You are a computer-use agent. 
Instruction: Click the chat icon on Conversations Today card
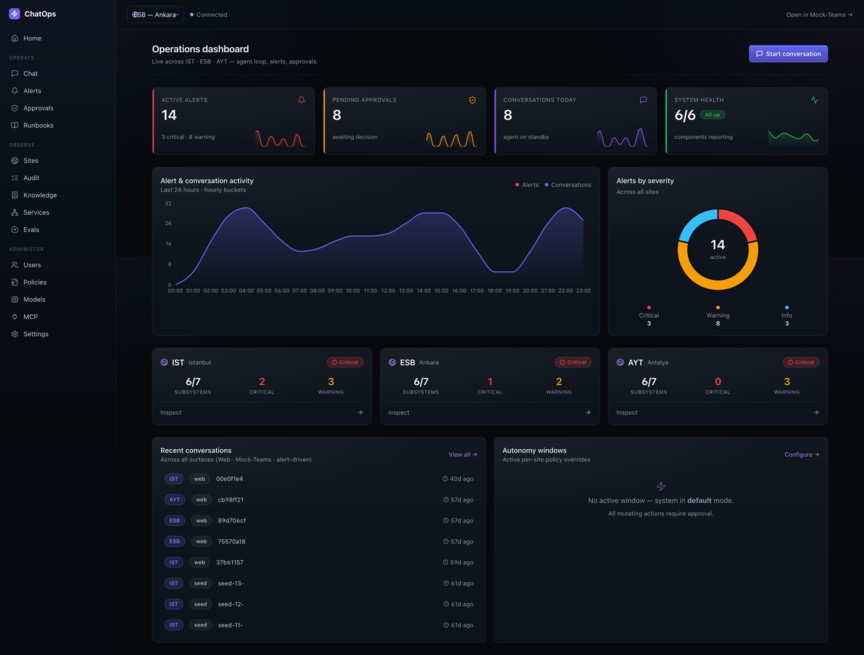643,100
